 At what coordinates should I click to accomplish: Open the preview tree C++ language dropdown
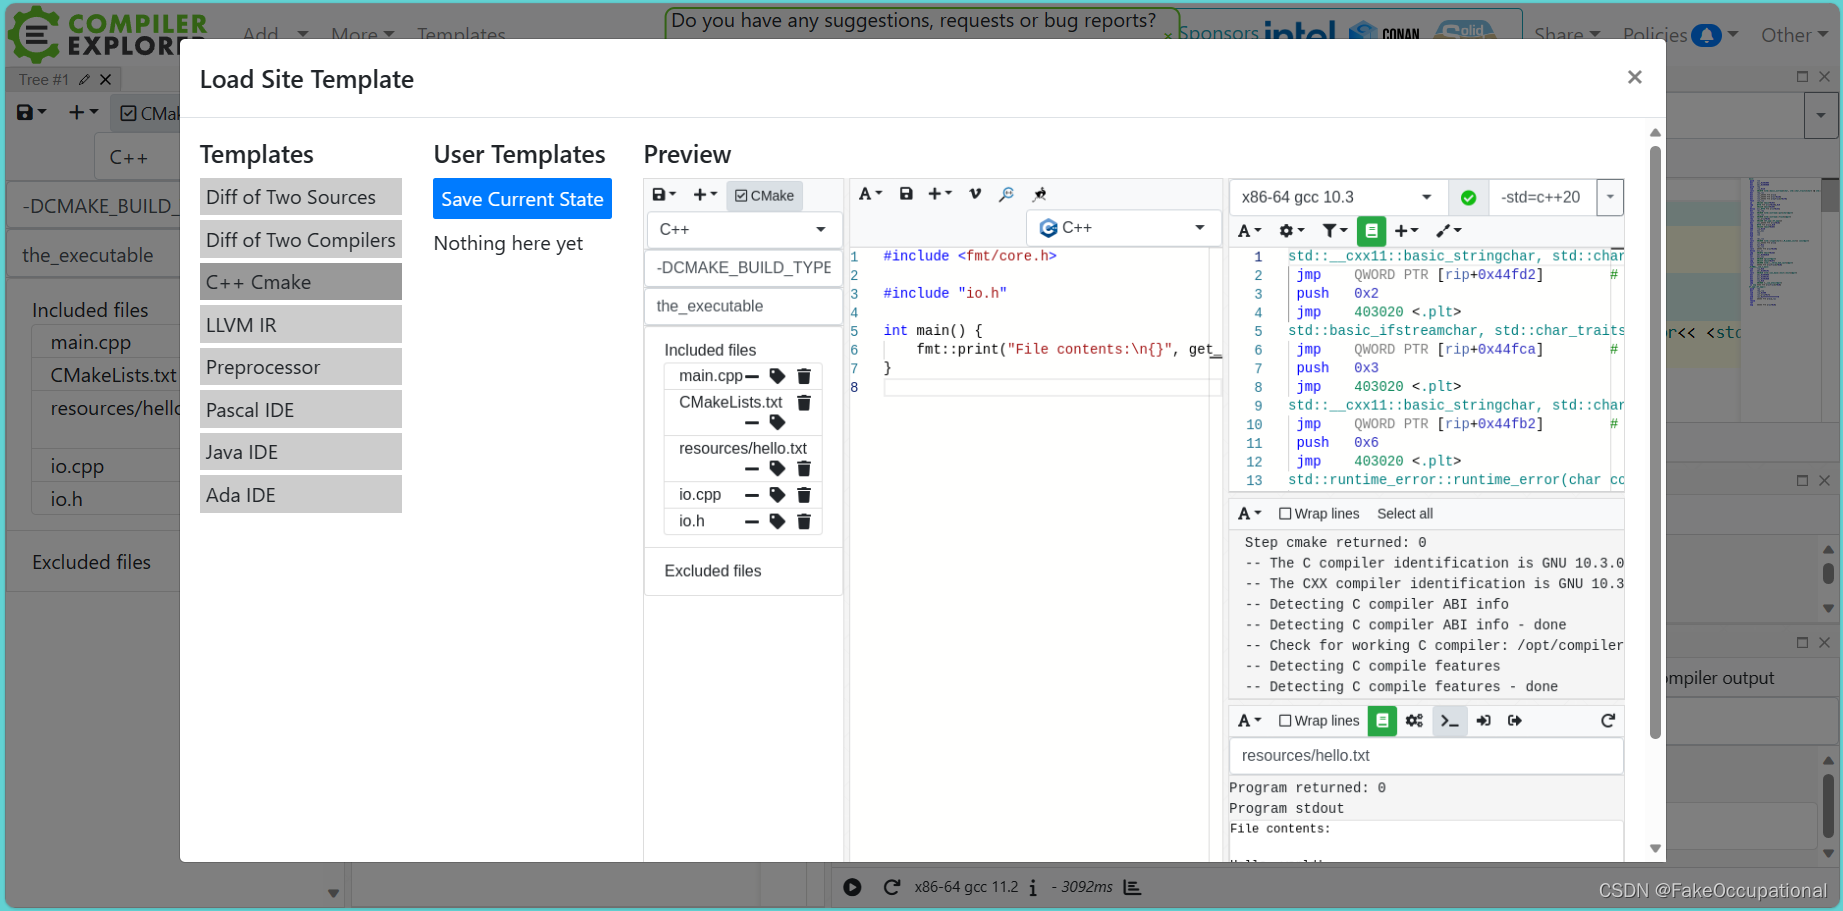[x=743, y=229]
